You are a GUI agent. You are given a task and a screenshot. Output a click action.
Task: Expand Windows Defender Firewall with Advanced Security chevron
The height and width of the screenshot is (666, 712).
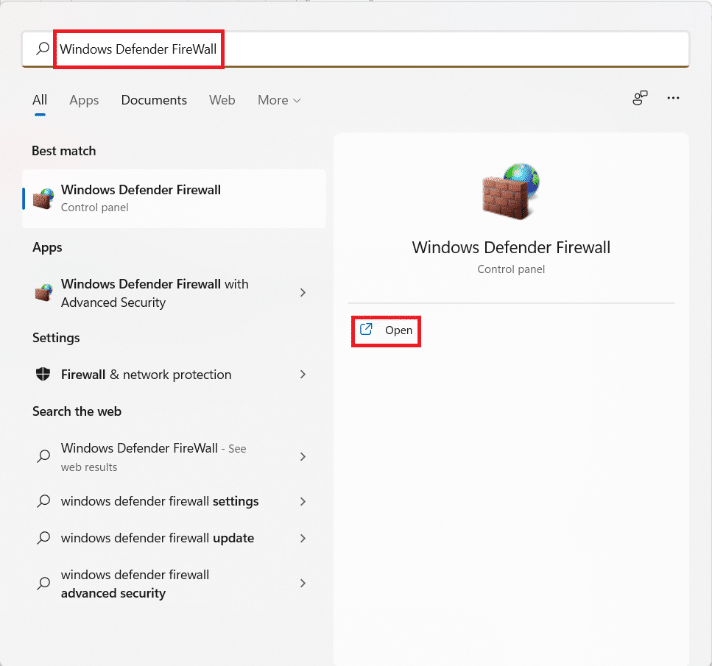point(303,293)
